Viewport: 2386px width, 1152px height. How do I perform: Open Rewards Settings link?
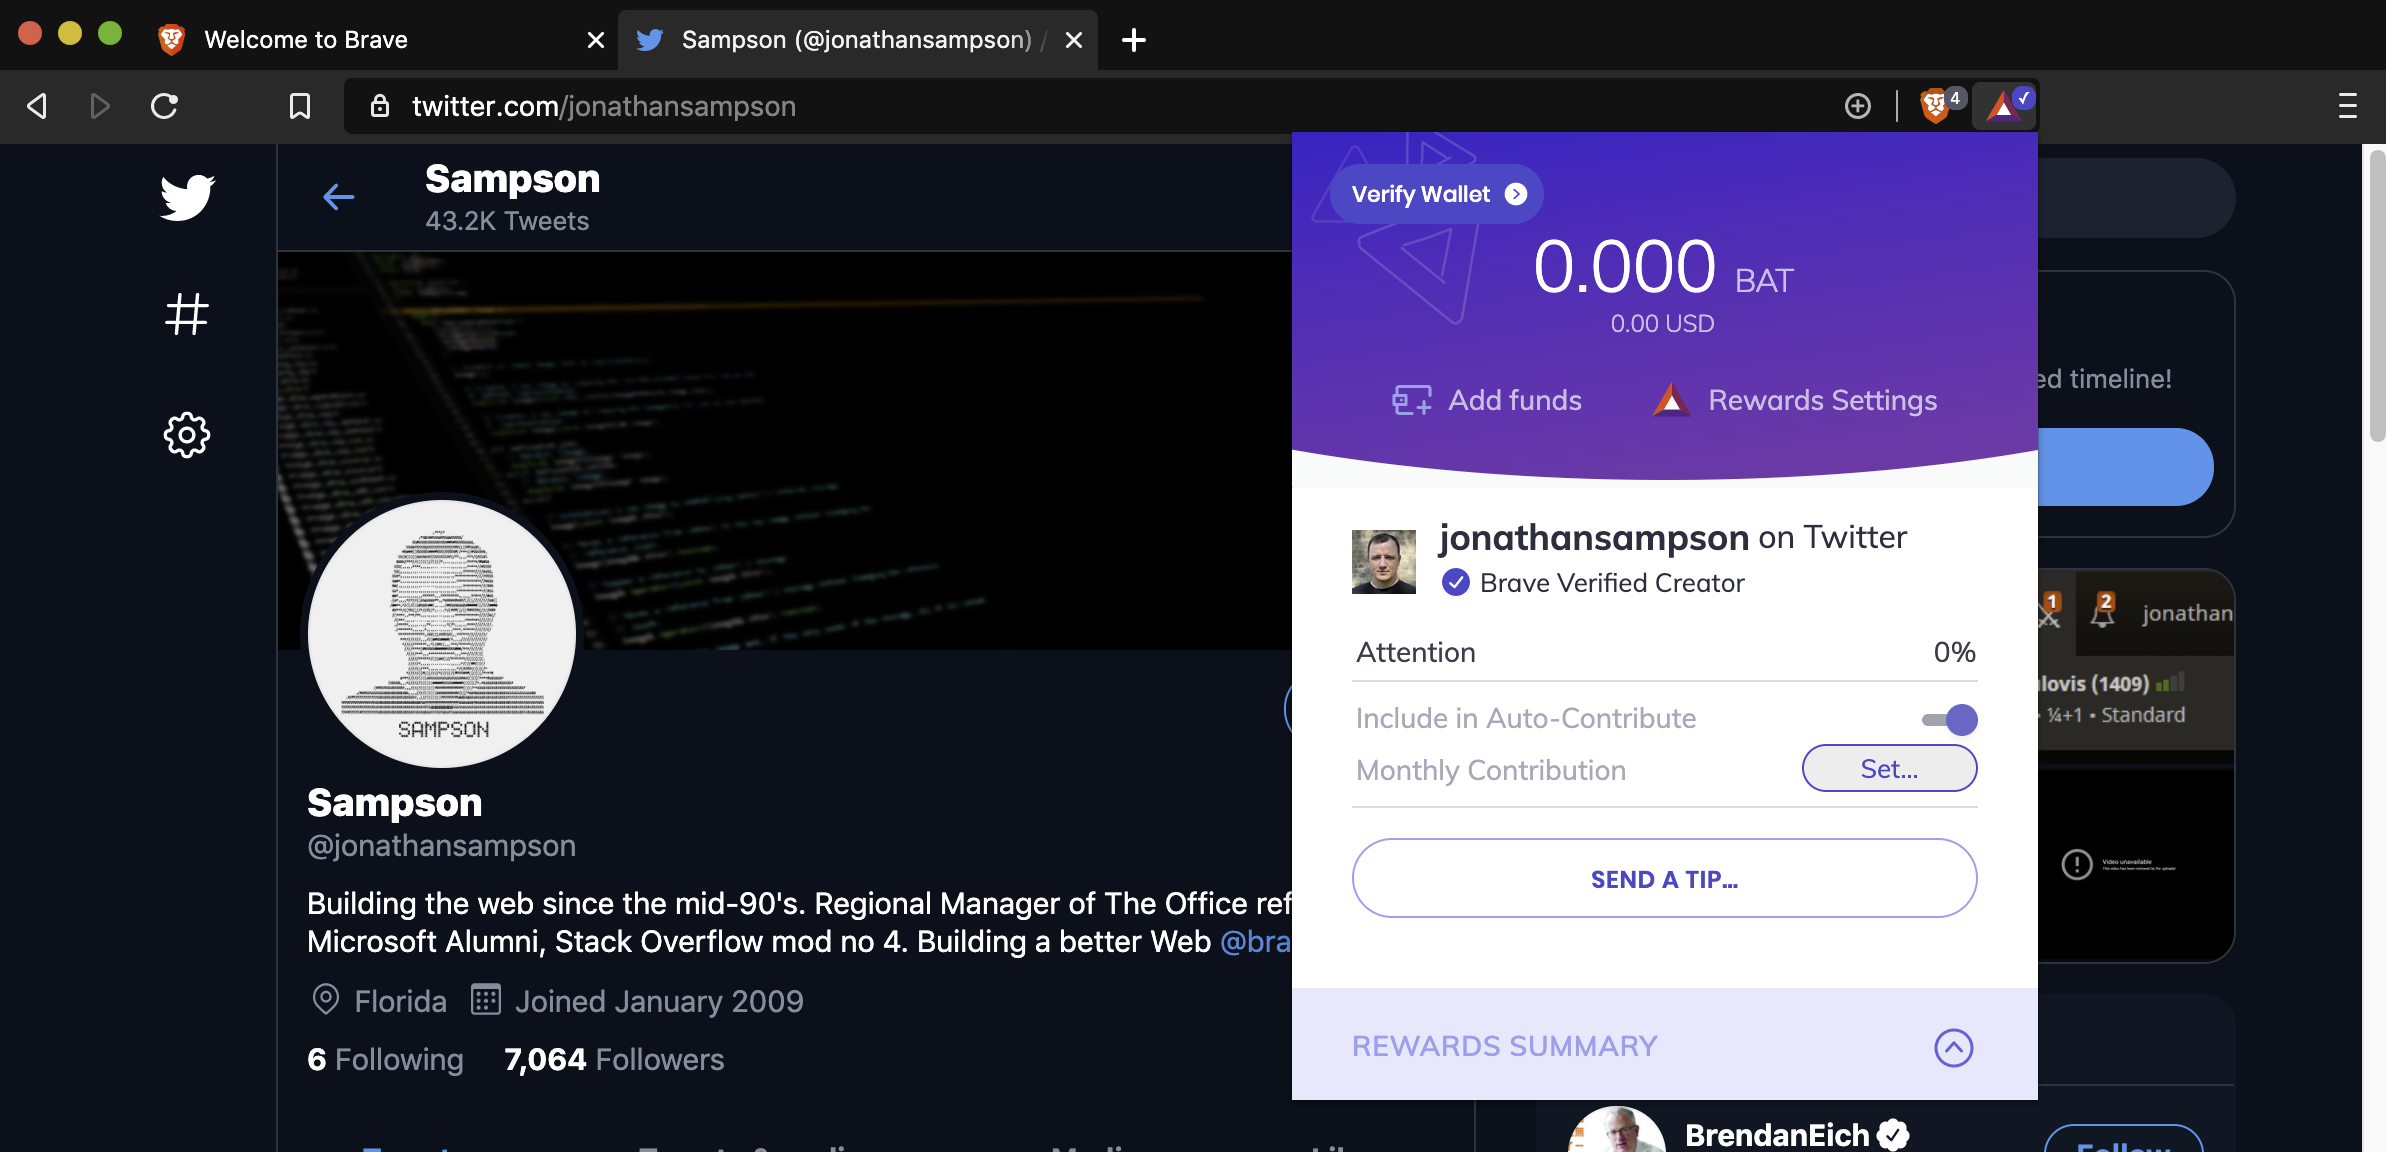coord(1794,401)
